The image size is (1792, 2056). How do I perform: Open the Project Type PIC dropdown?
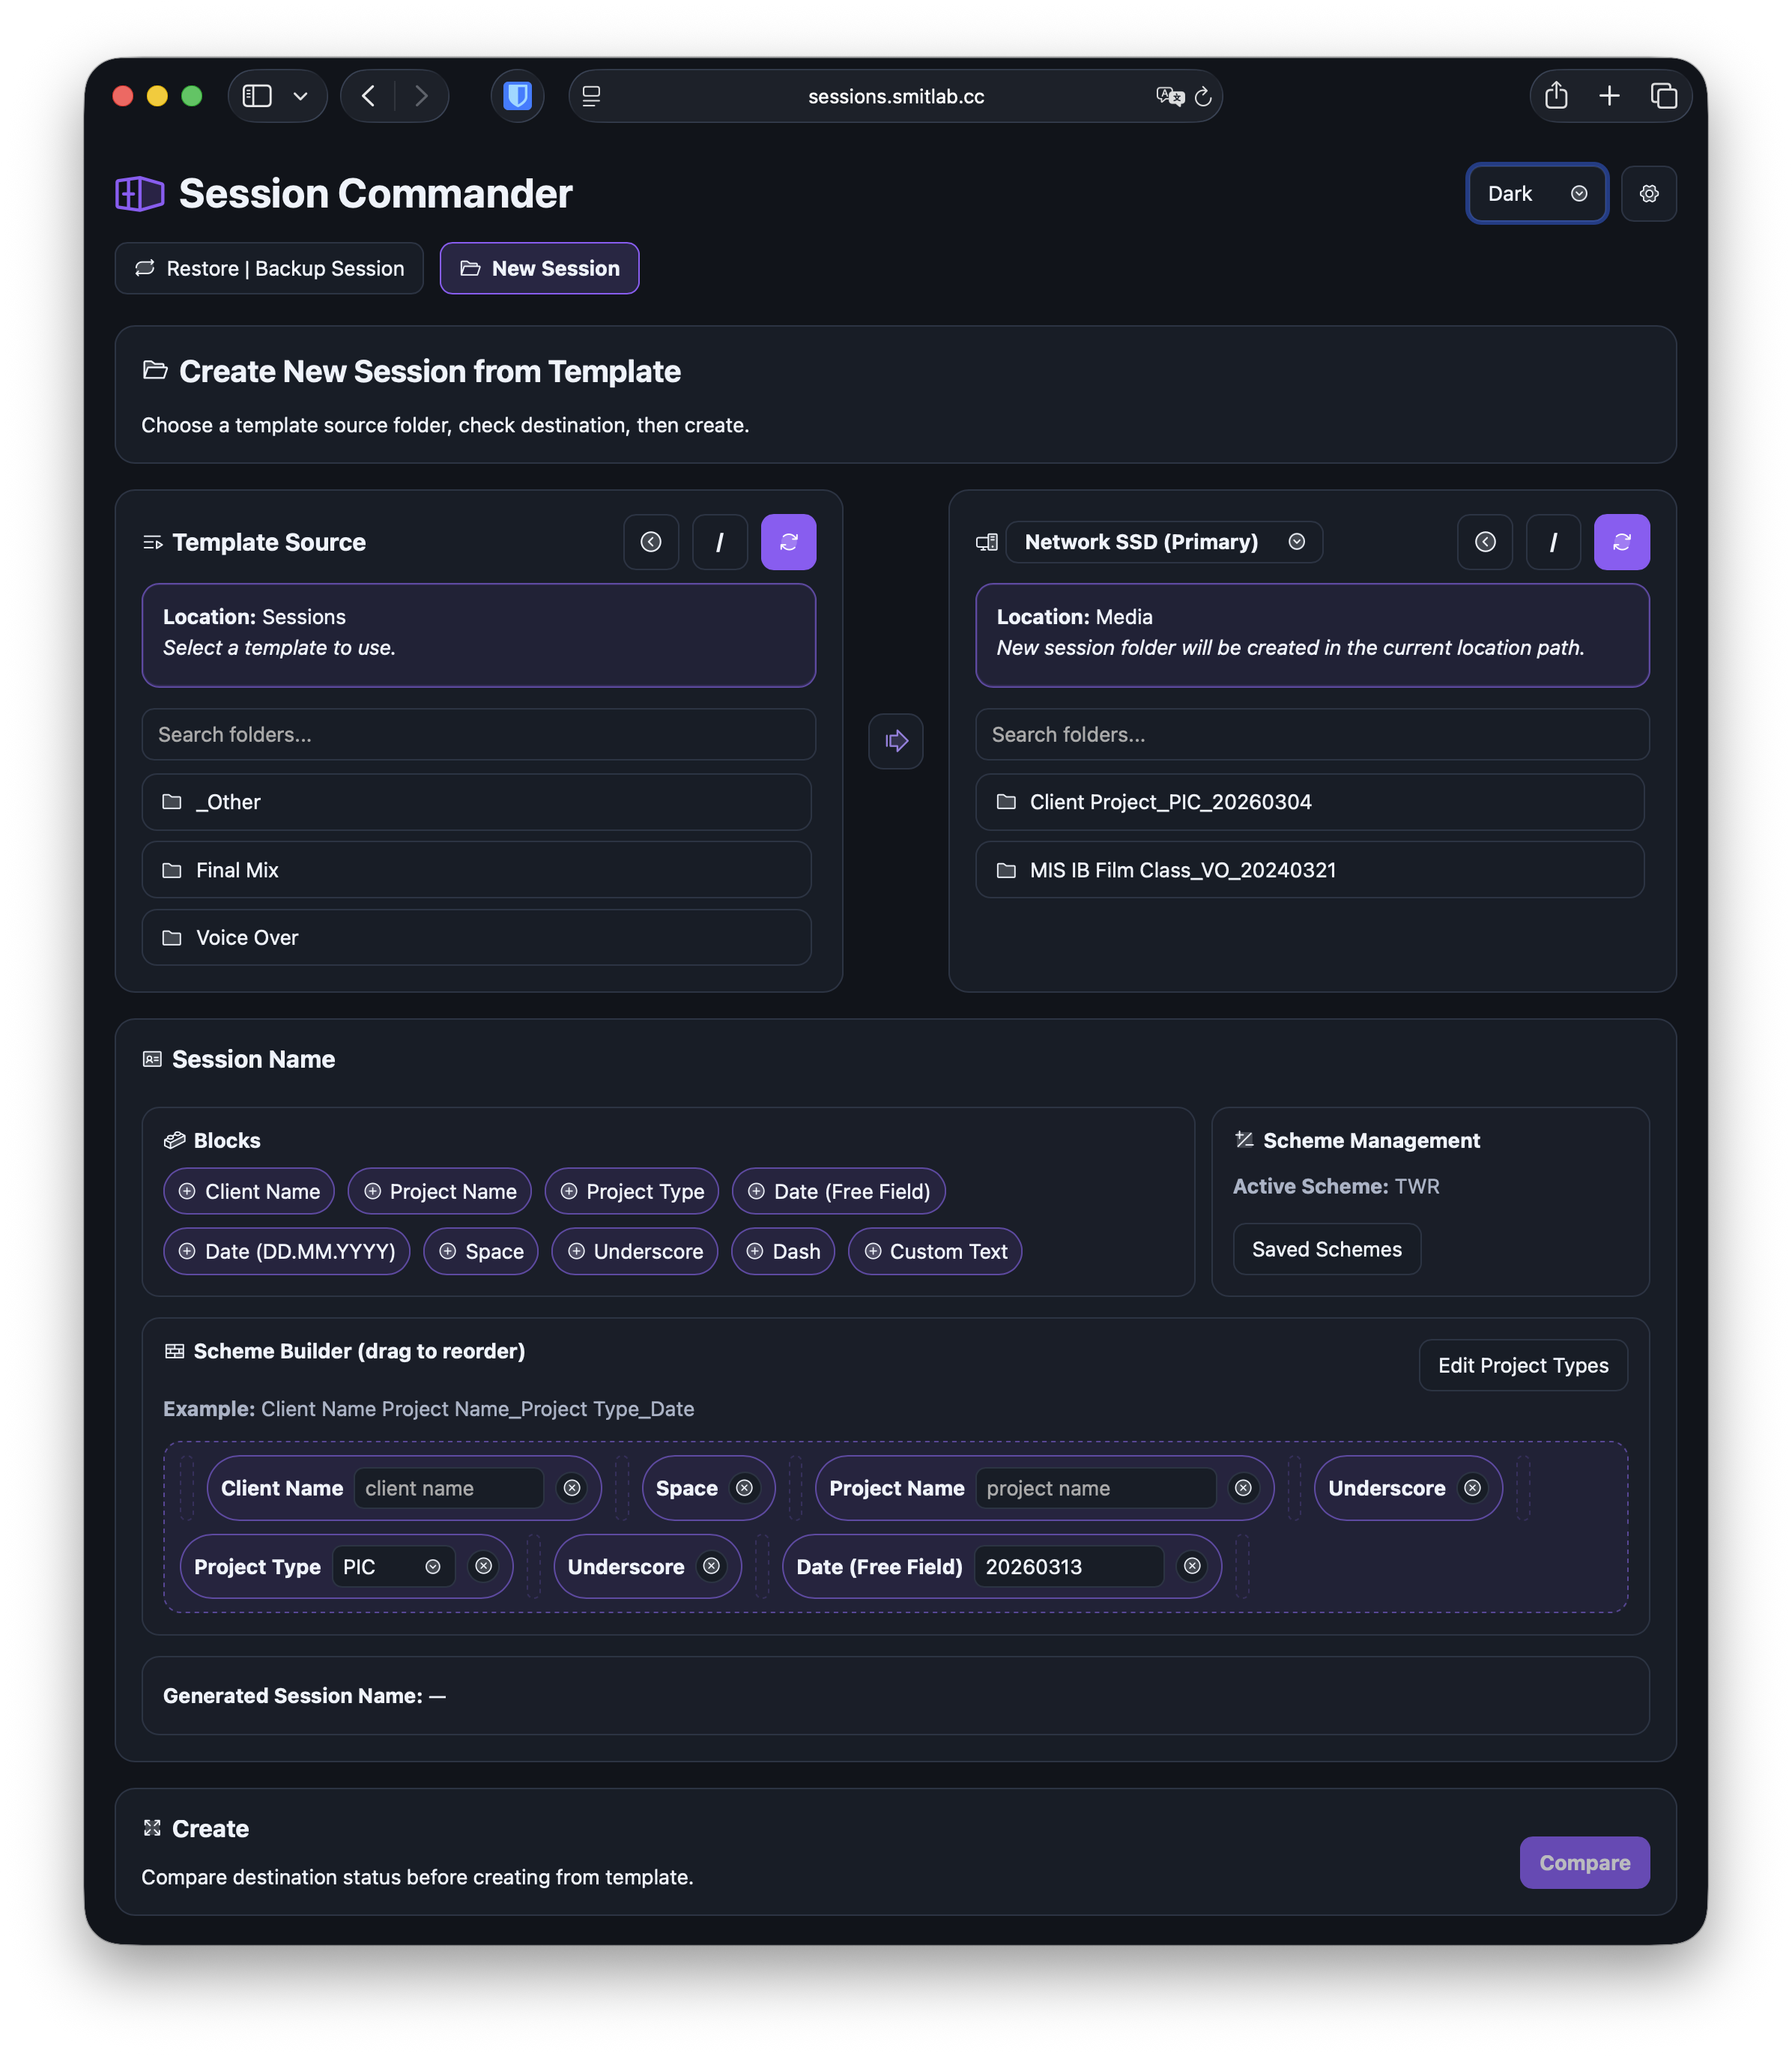tap(393, 1566)
